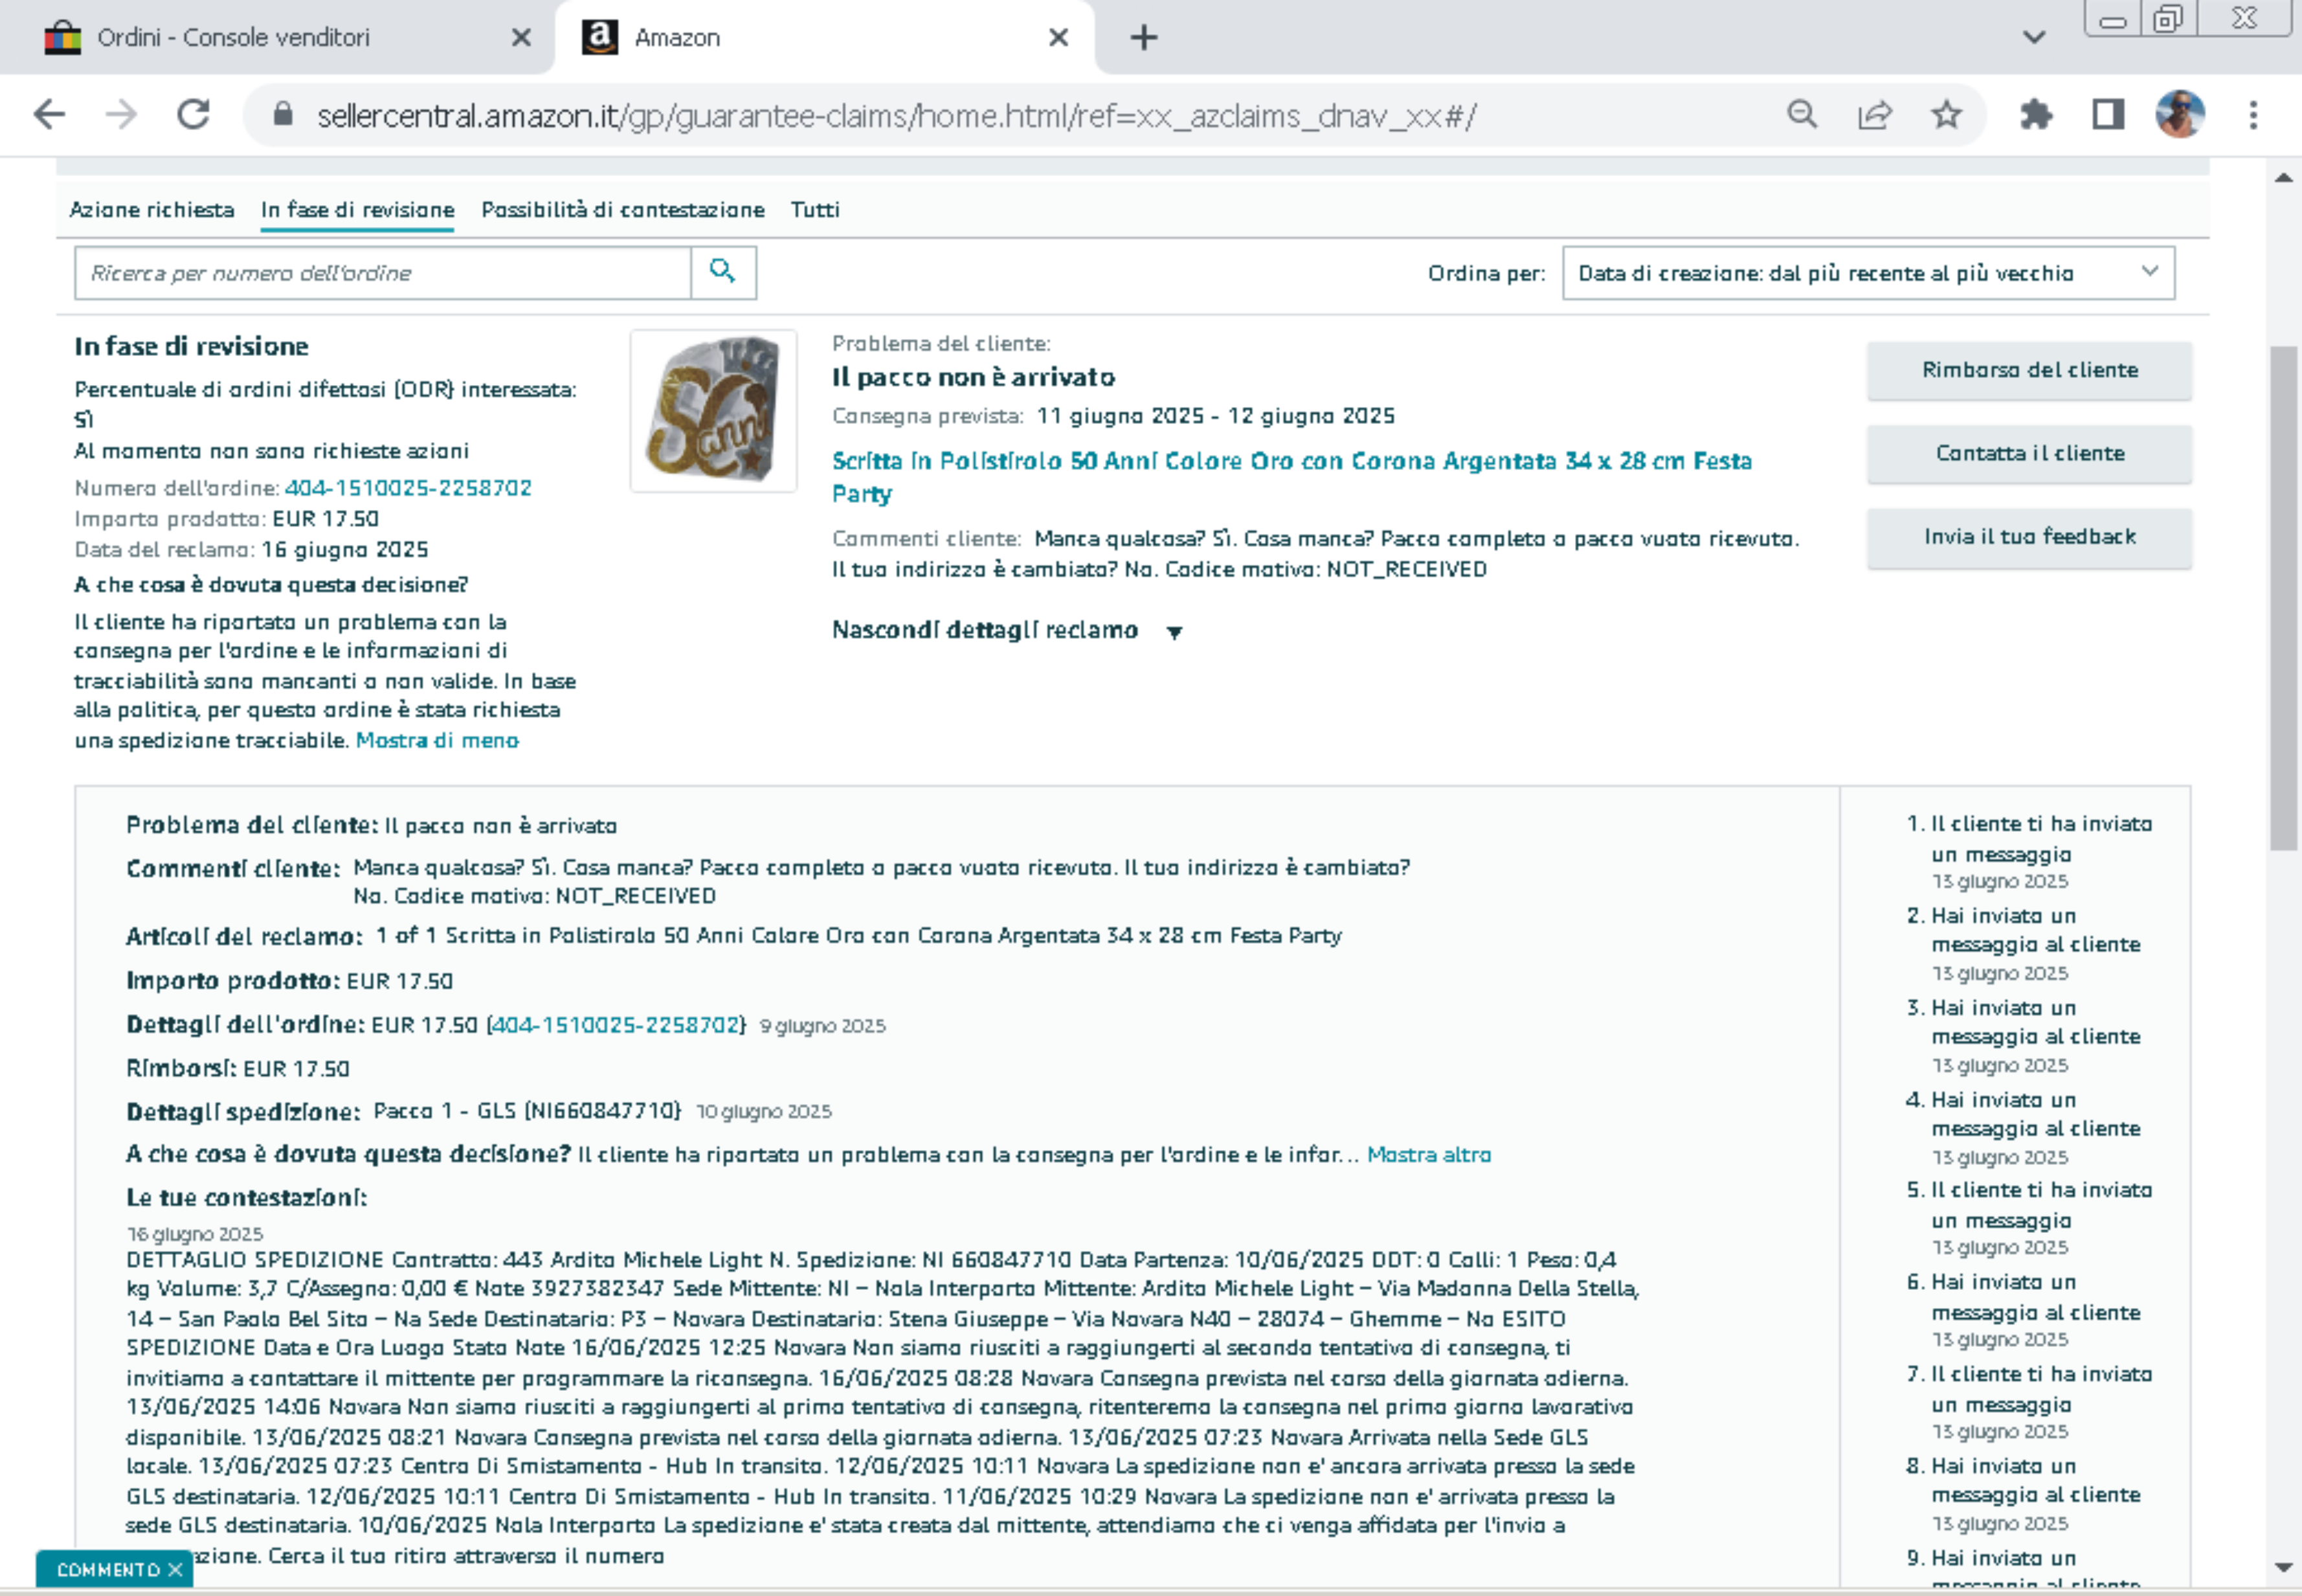This screenshot has width=2302, height=1596.
Task: Focus the Ricerca per numero dell'ordine field
Action: click(x=383, y=273)
